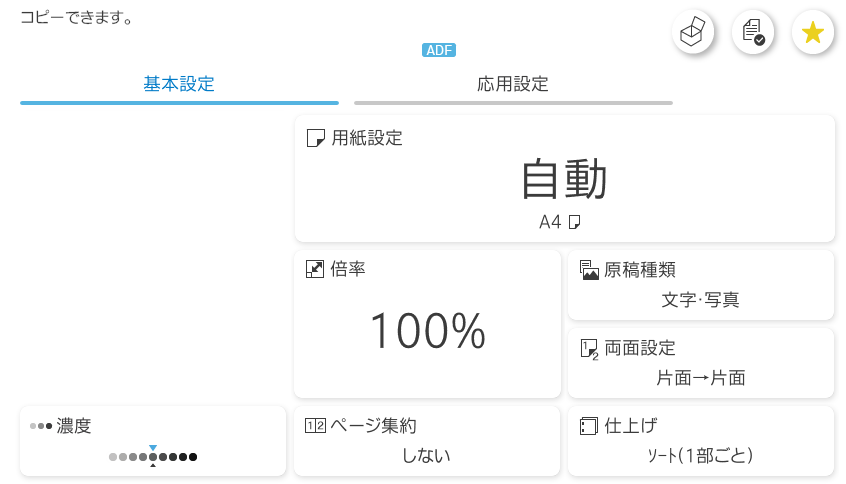Tap the finishing icon beside 仕上げ
846x484 pixels.
(589, 426)
